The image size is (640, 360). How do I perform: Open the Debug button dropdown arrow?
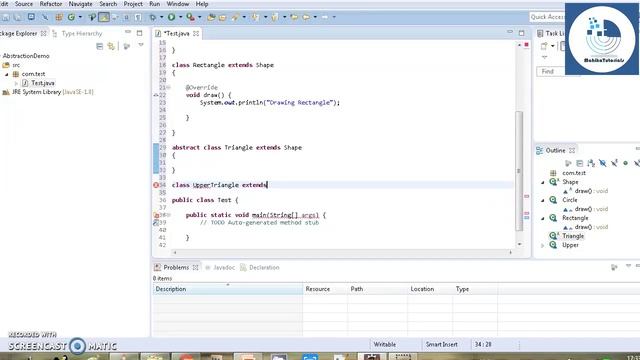coord(162,17)
